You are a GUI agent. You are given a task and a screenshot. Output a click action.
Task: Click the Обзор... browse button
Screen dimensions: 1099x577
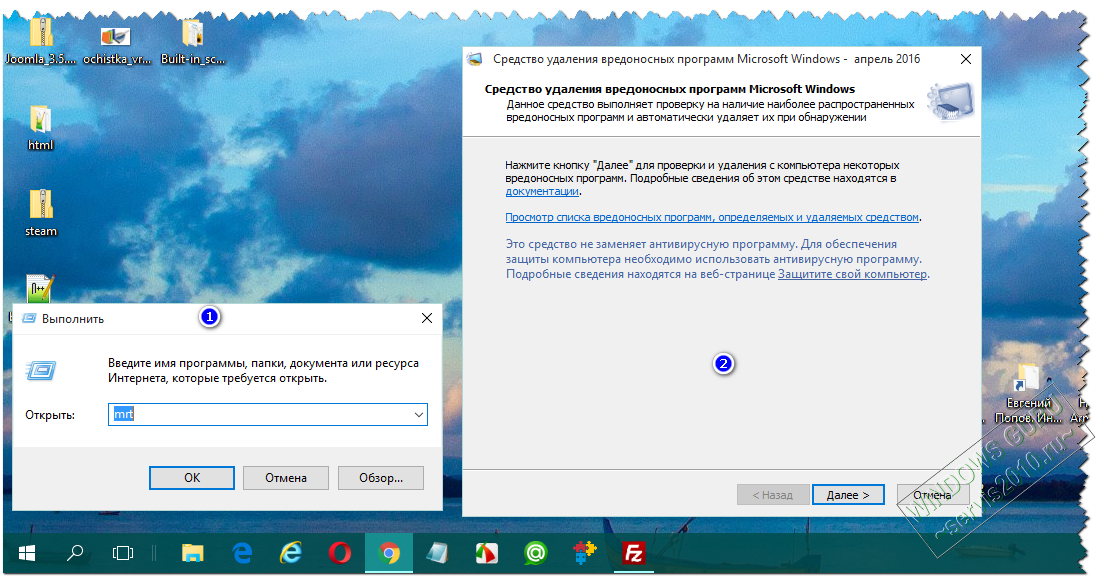[381, 477]
